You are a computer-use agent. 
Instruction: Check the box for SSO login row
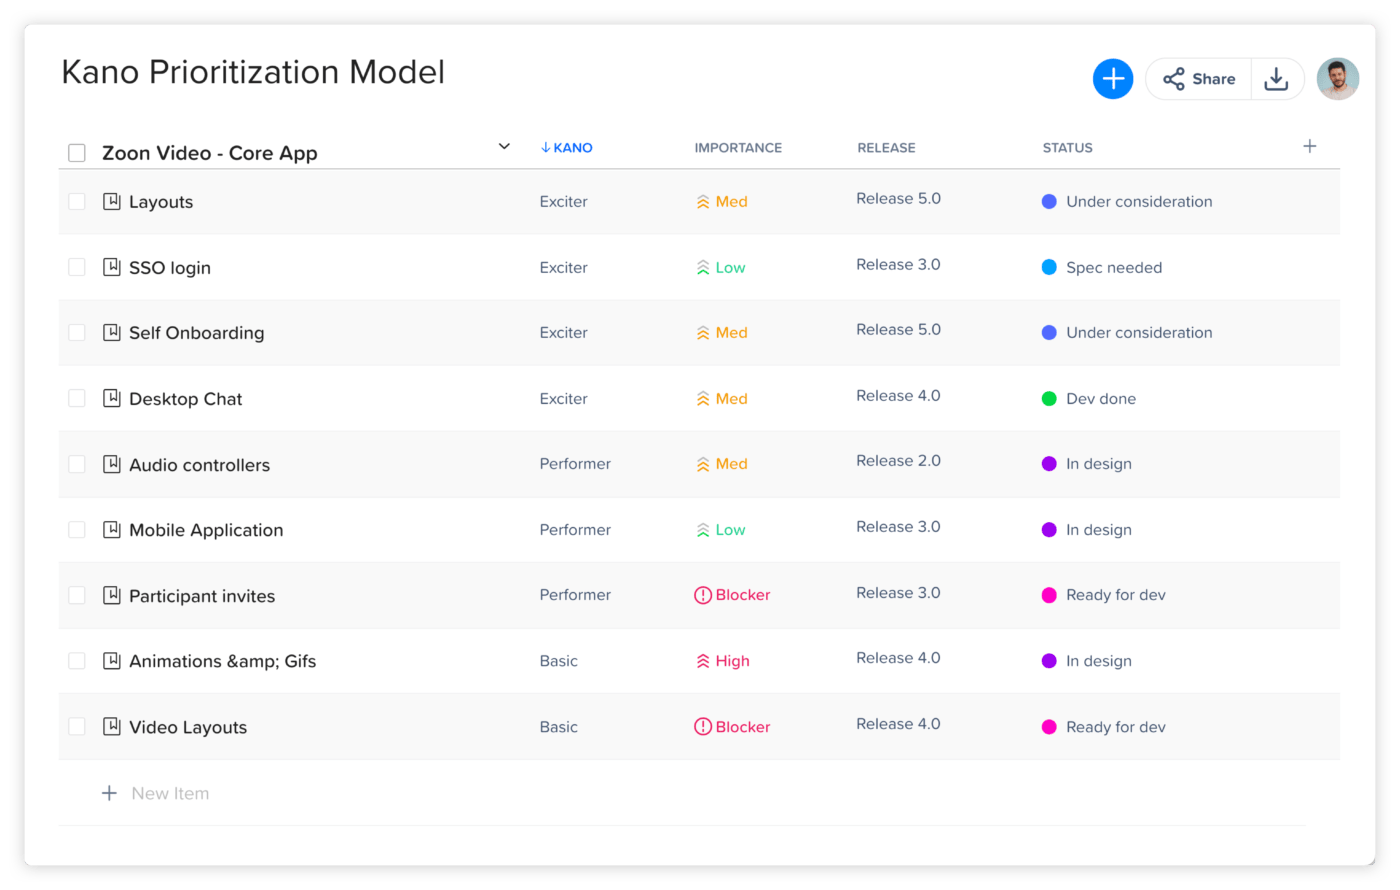pos(77,267)
